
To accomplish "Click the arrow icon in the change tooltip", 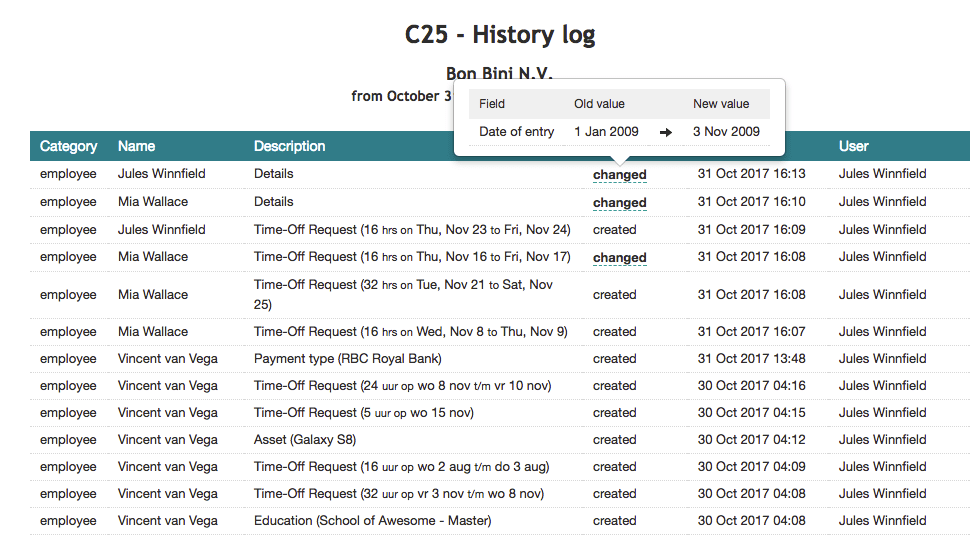I will click(665, 132).
